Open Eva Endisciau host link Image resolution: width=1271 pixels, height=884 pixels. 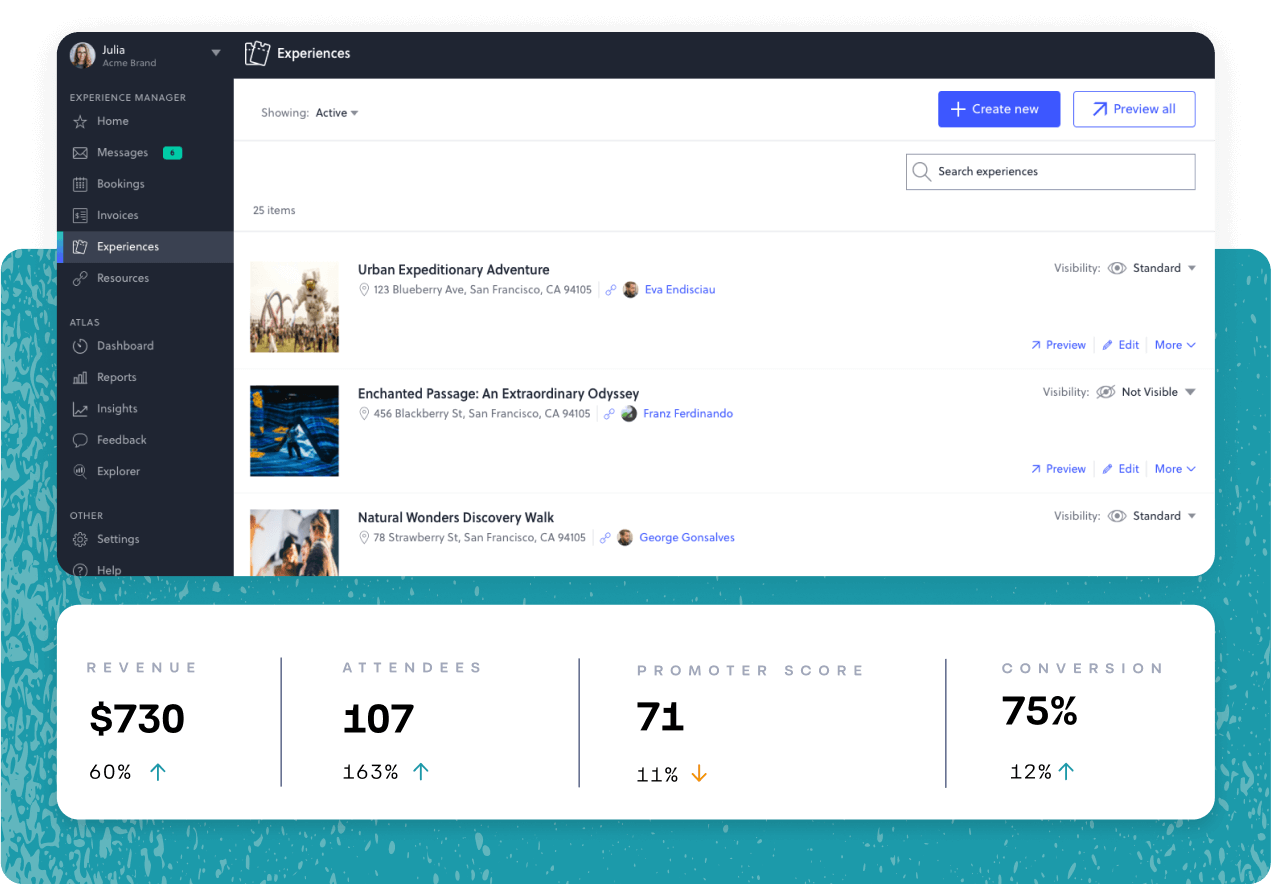680,290
